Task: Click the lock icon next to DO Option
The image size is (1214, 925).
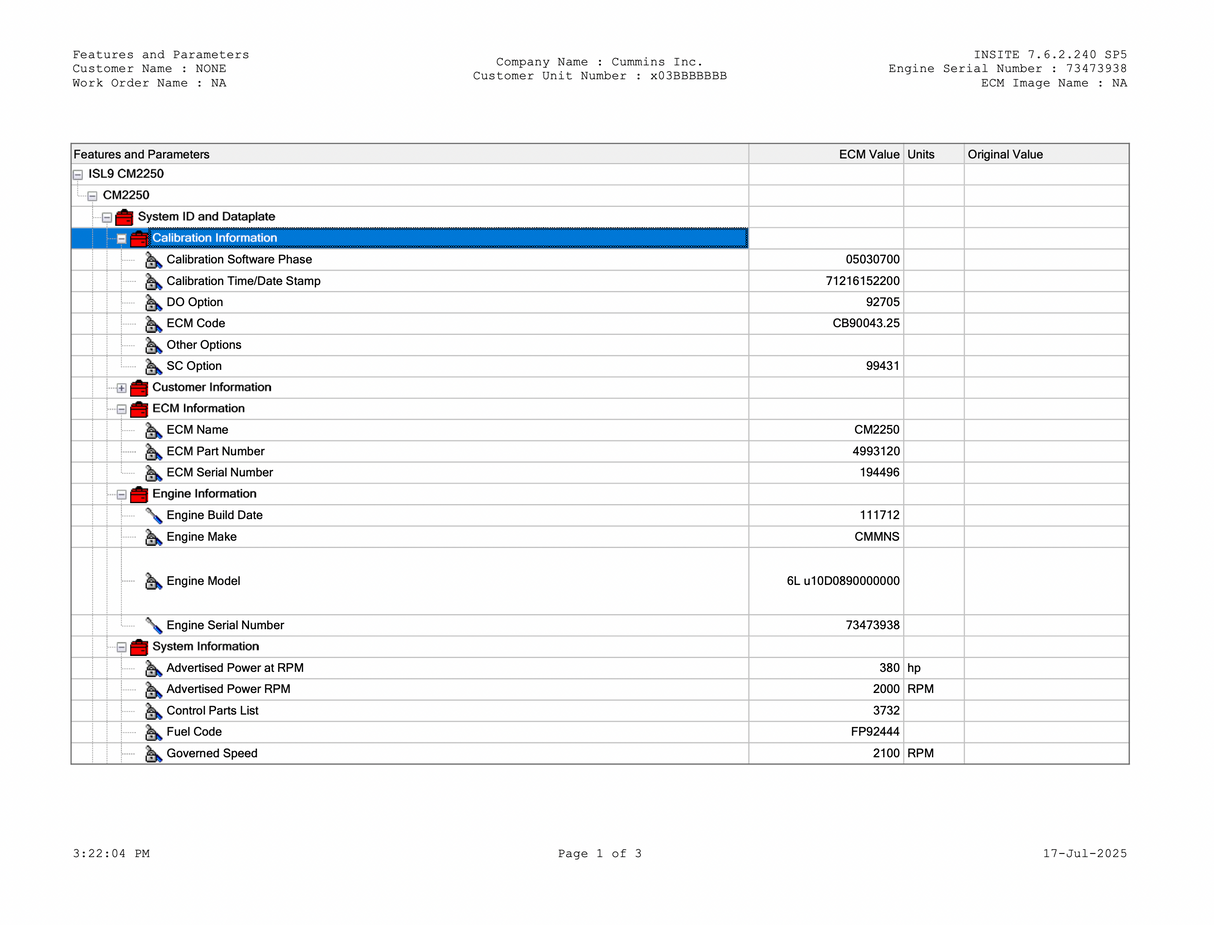Action: (153, 303)
